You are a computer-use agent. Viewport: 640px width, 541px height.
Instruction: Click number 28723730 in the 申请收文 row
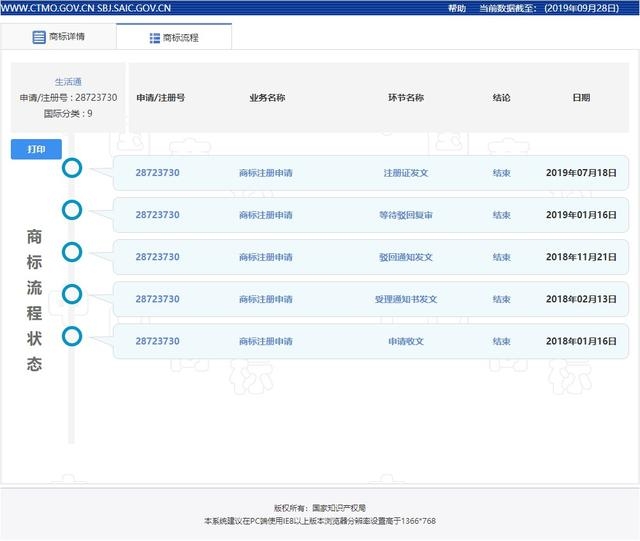158,341
